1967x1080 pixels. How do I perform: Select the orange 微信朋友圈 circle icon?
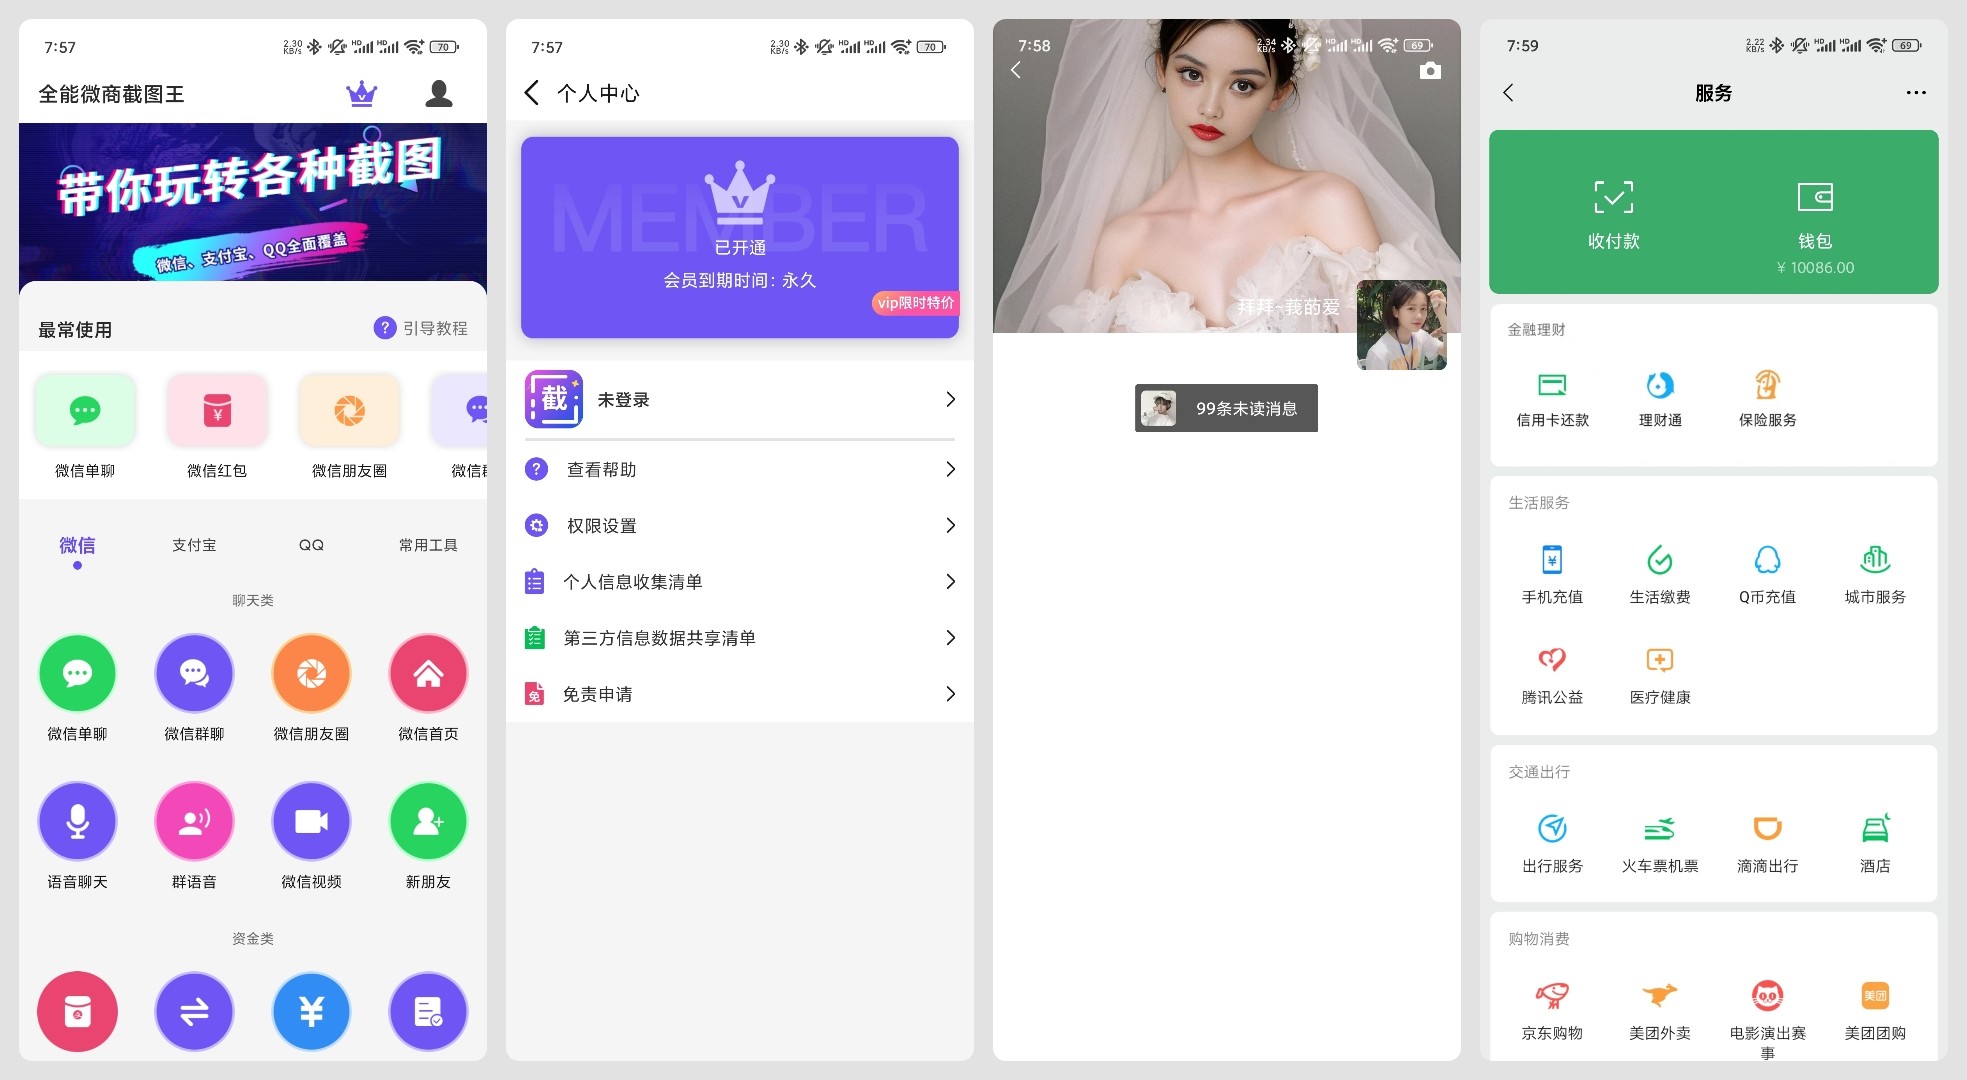[311, 673]
